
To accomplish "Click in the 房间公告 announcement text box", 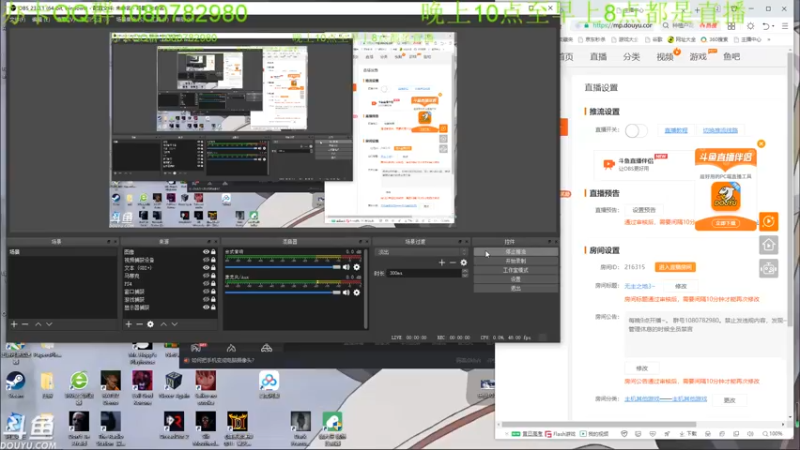I will (x=706, y=335).
